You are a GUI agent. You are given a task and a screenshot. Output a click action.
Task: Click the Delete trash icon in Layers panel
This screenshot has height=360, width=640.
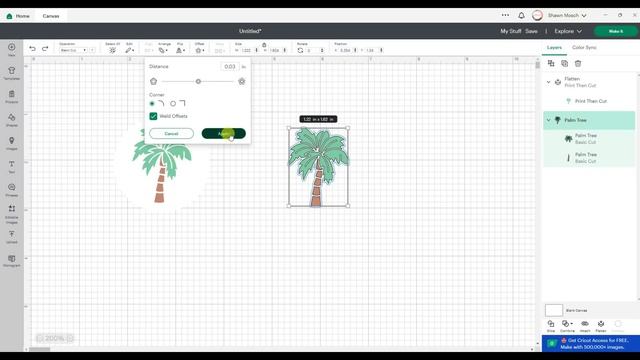tap(578, 63)
